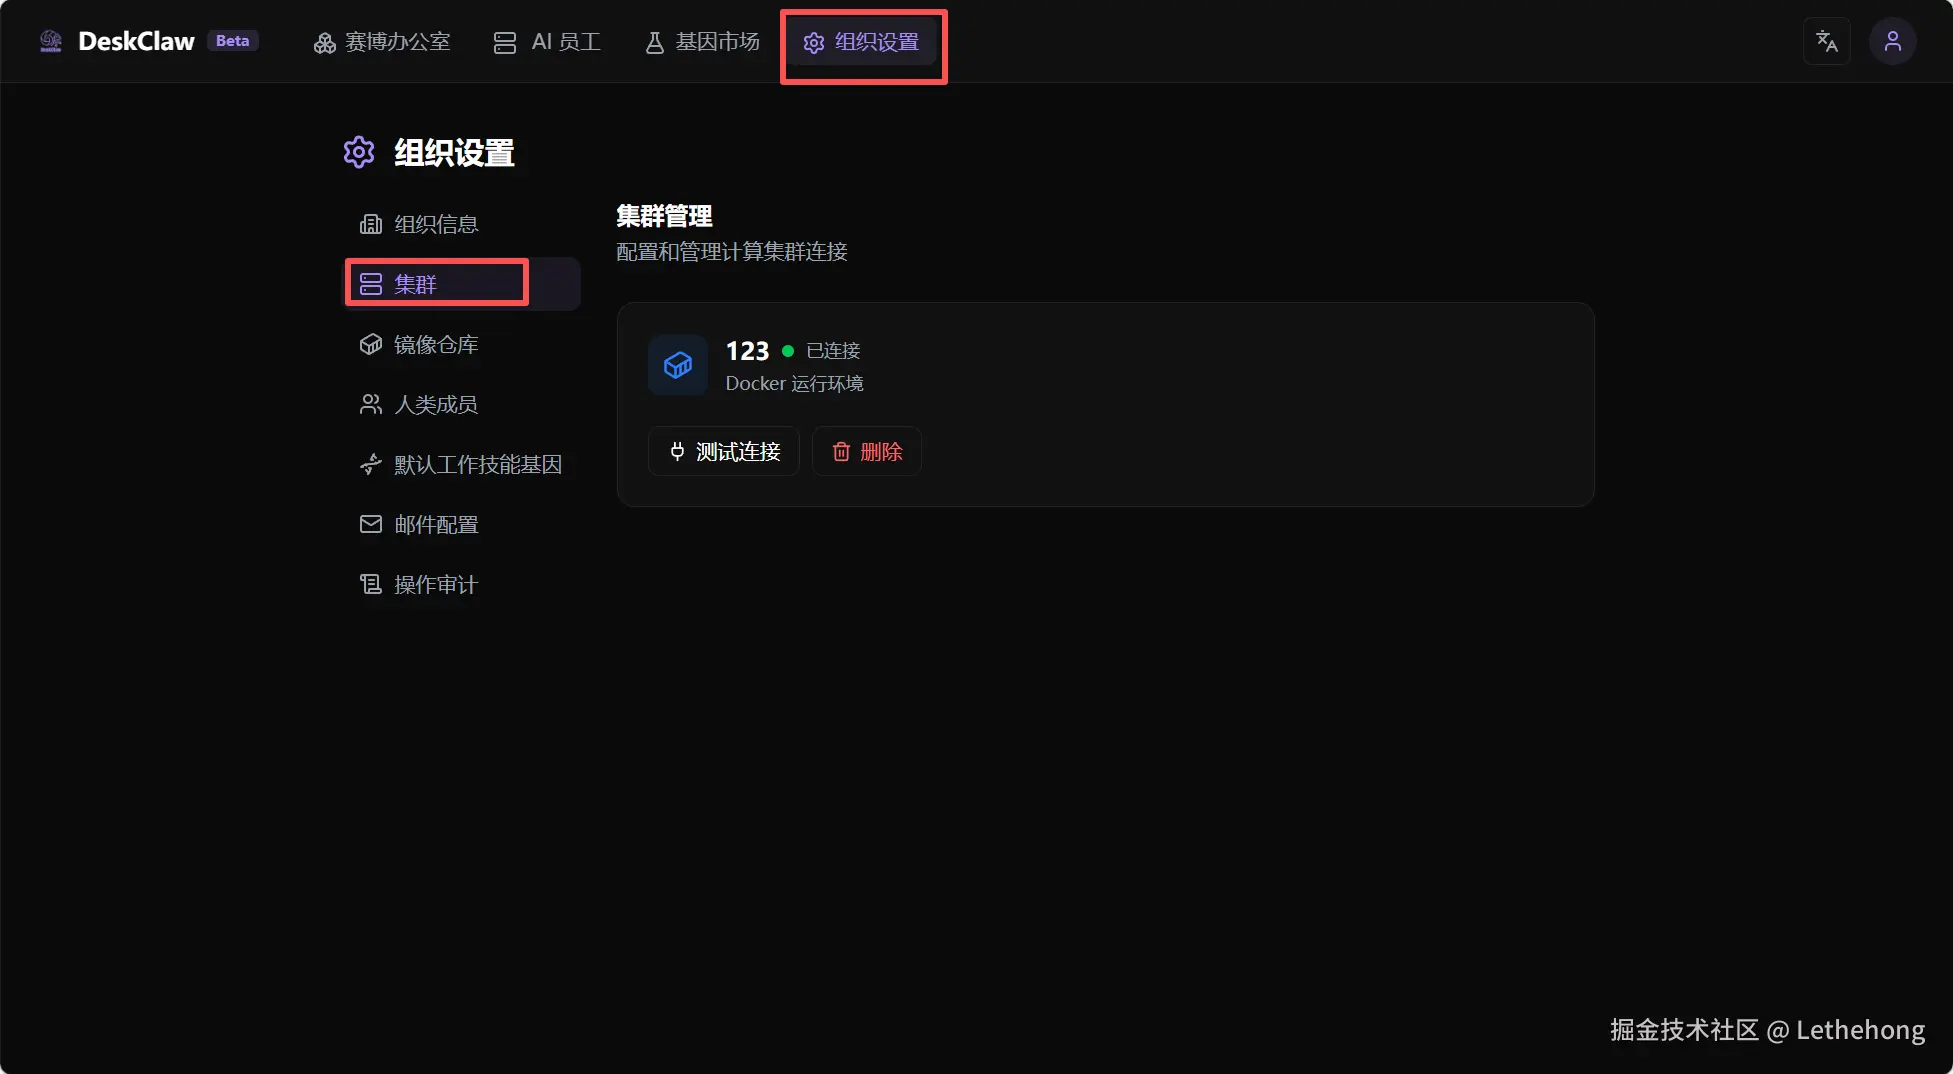Go to the 基因市场 tab
Screen dimensions: 1953x1074
click(702, 42)
